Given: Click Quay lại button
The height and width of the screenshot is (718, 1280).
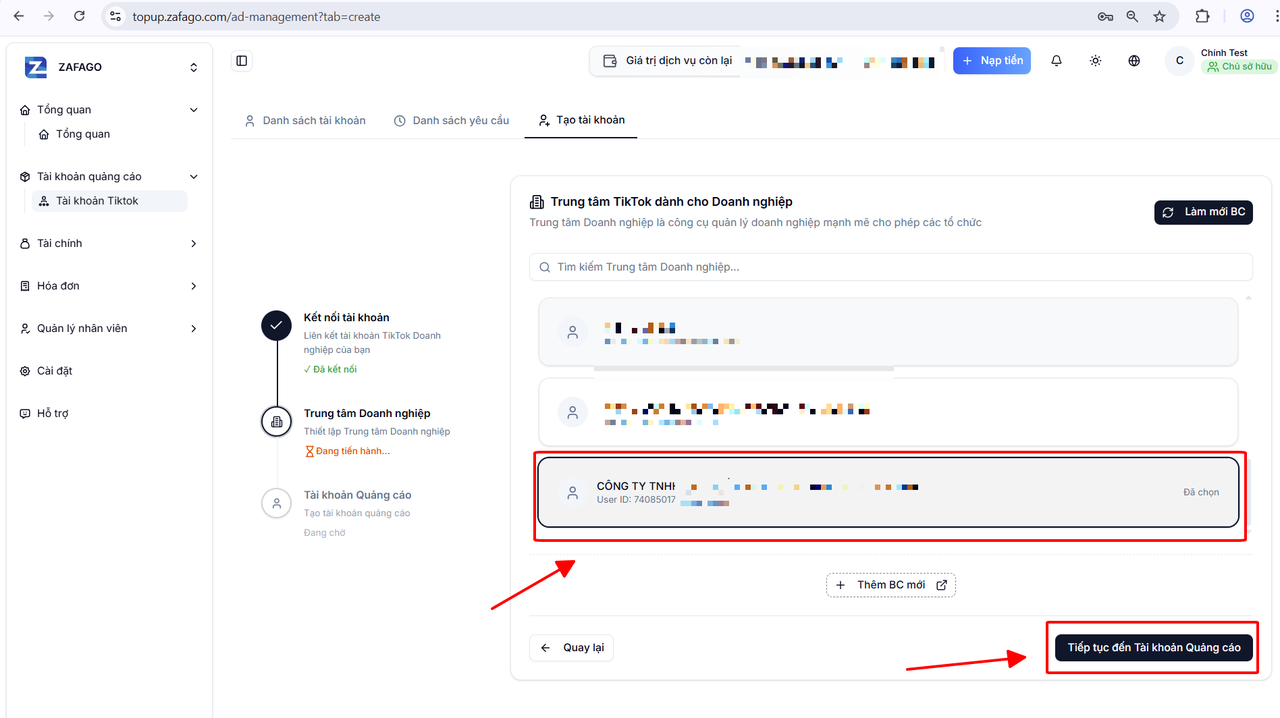Looking at the screenshot, I should tap(572, 648).
